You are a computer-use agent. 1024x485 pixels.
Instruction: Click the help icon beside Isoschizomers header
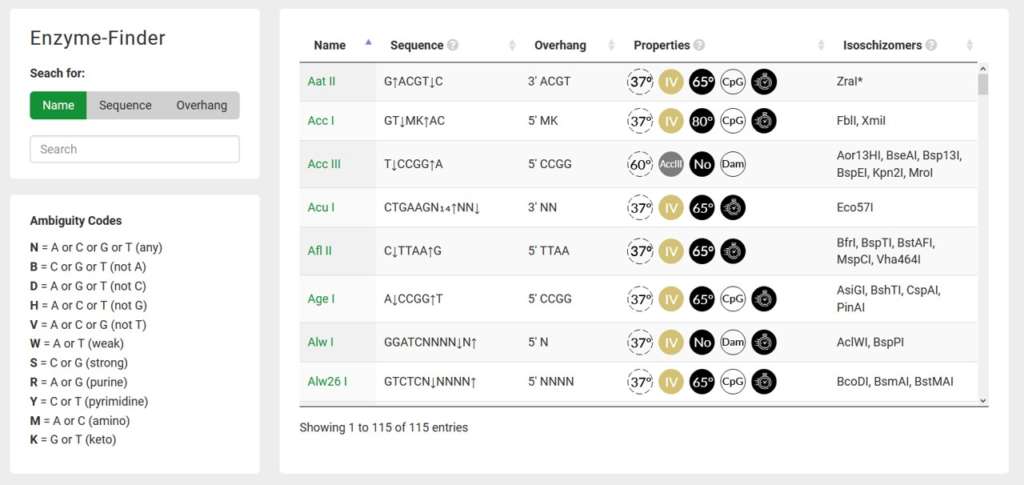click(x=931, y=45)
